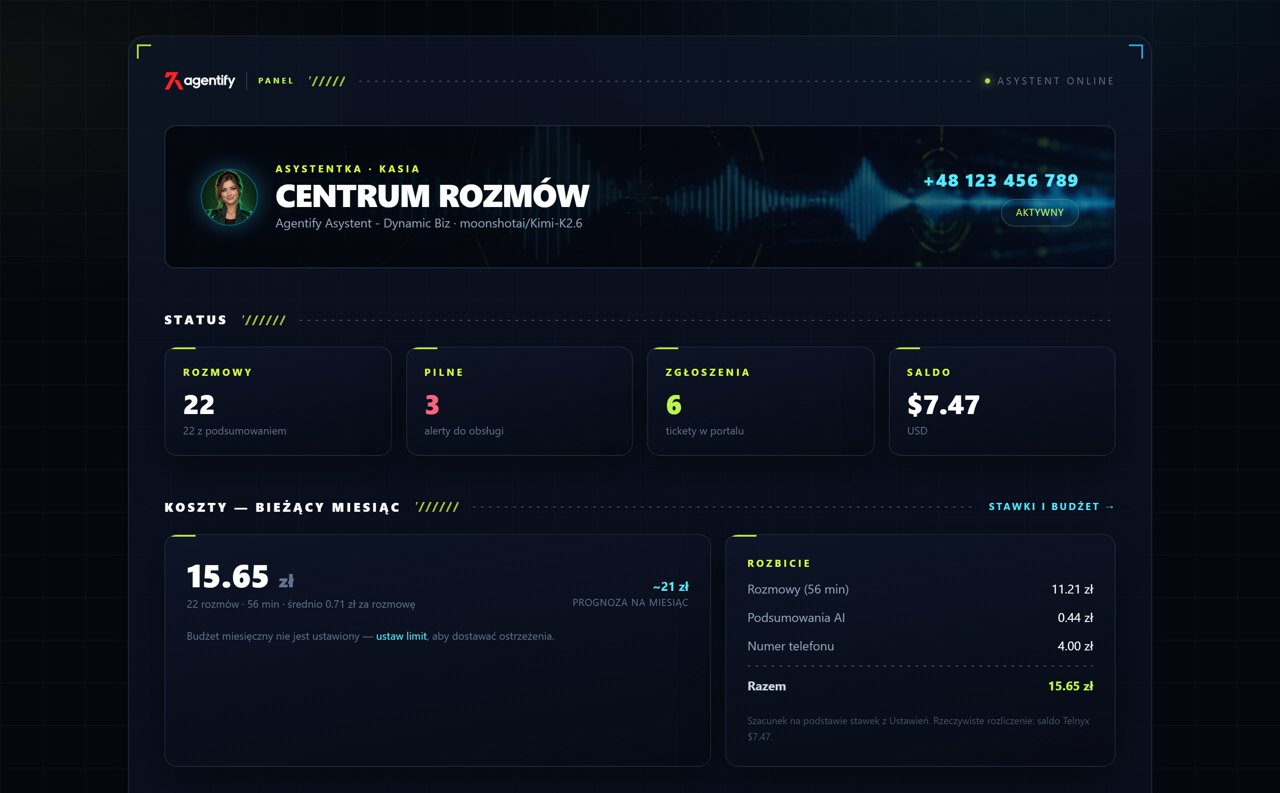Click the model line mentioning moonshotai/Kimi-K2.6
The width and height of the screenshot is (1280, 793).
(429, 224)
